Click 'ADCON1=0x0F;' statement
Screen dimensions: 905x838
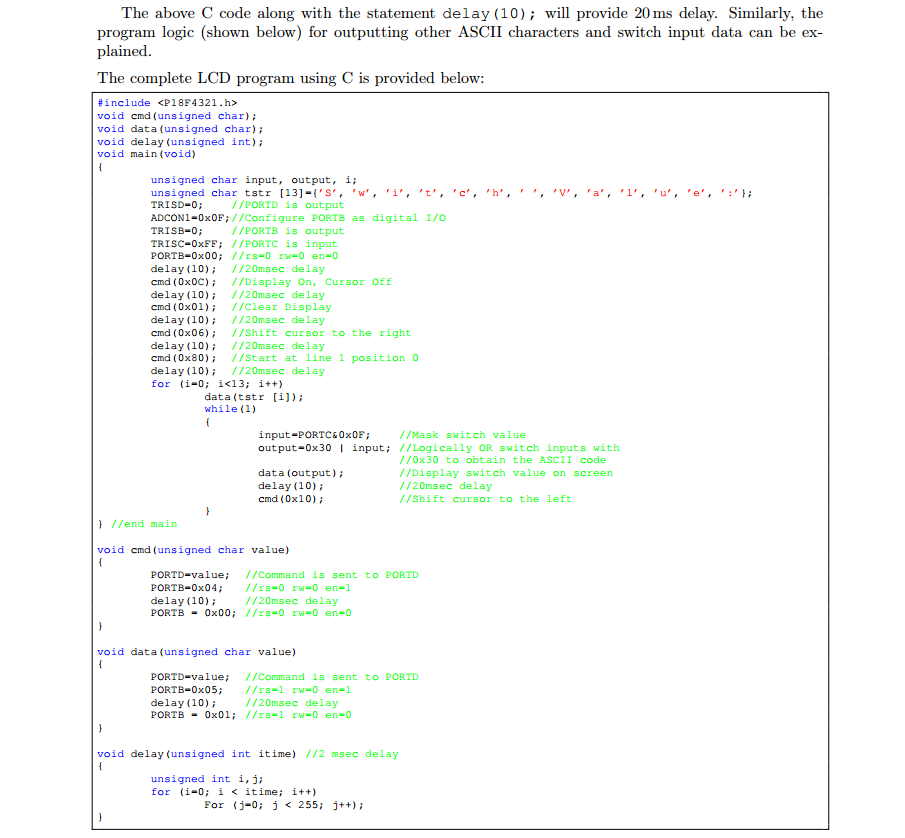pos(190,218)
